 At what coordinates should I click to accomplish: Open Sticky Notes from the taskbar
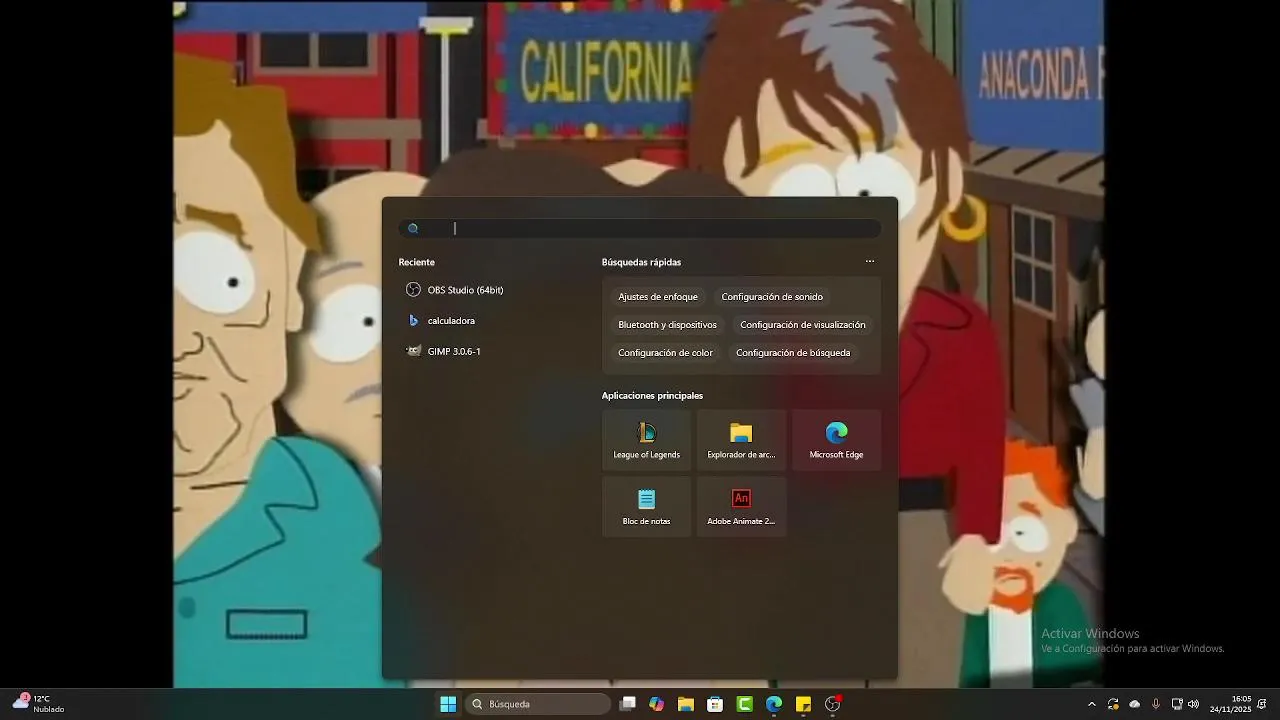tap(803, 704)
